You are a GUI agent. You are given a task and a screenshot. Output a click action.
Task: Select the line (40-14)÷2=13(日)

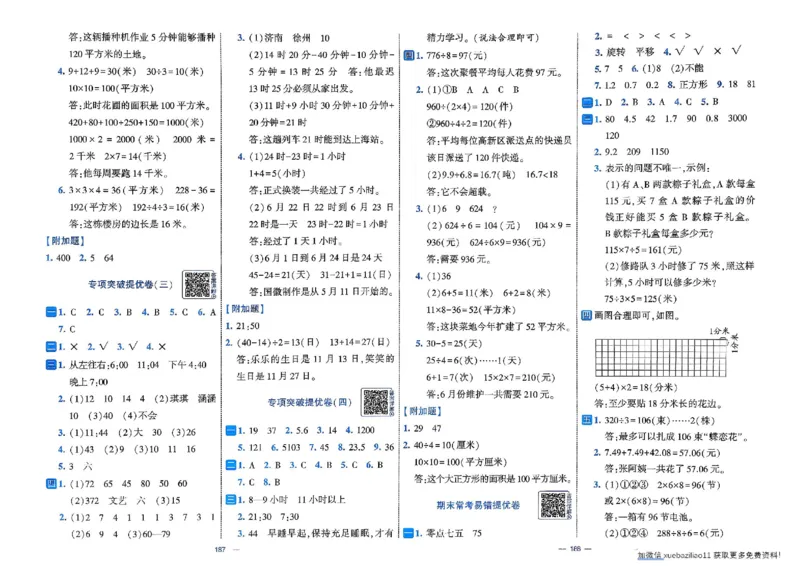pos(277,342)
